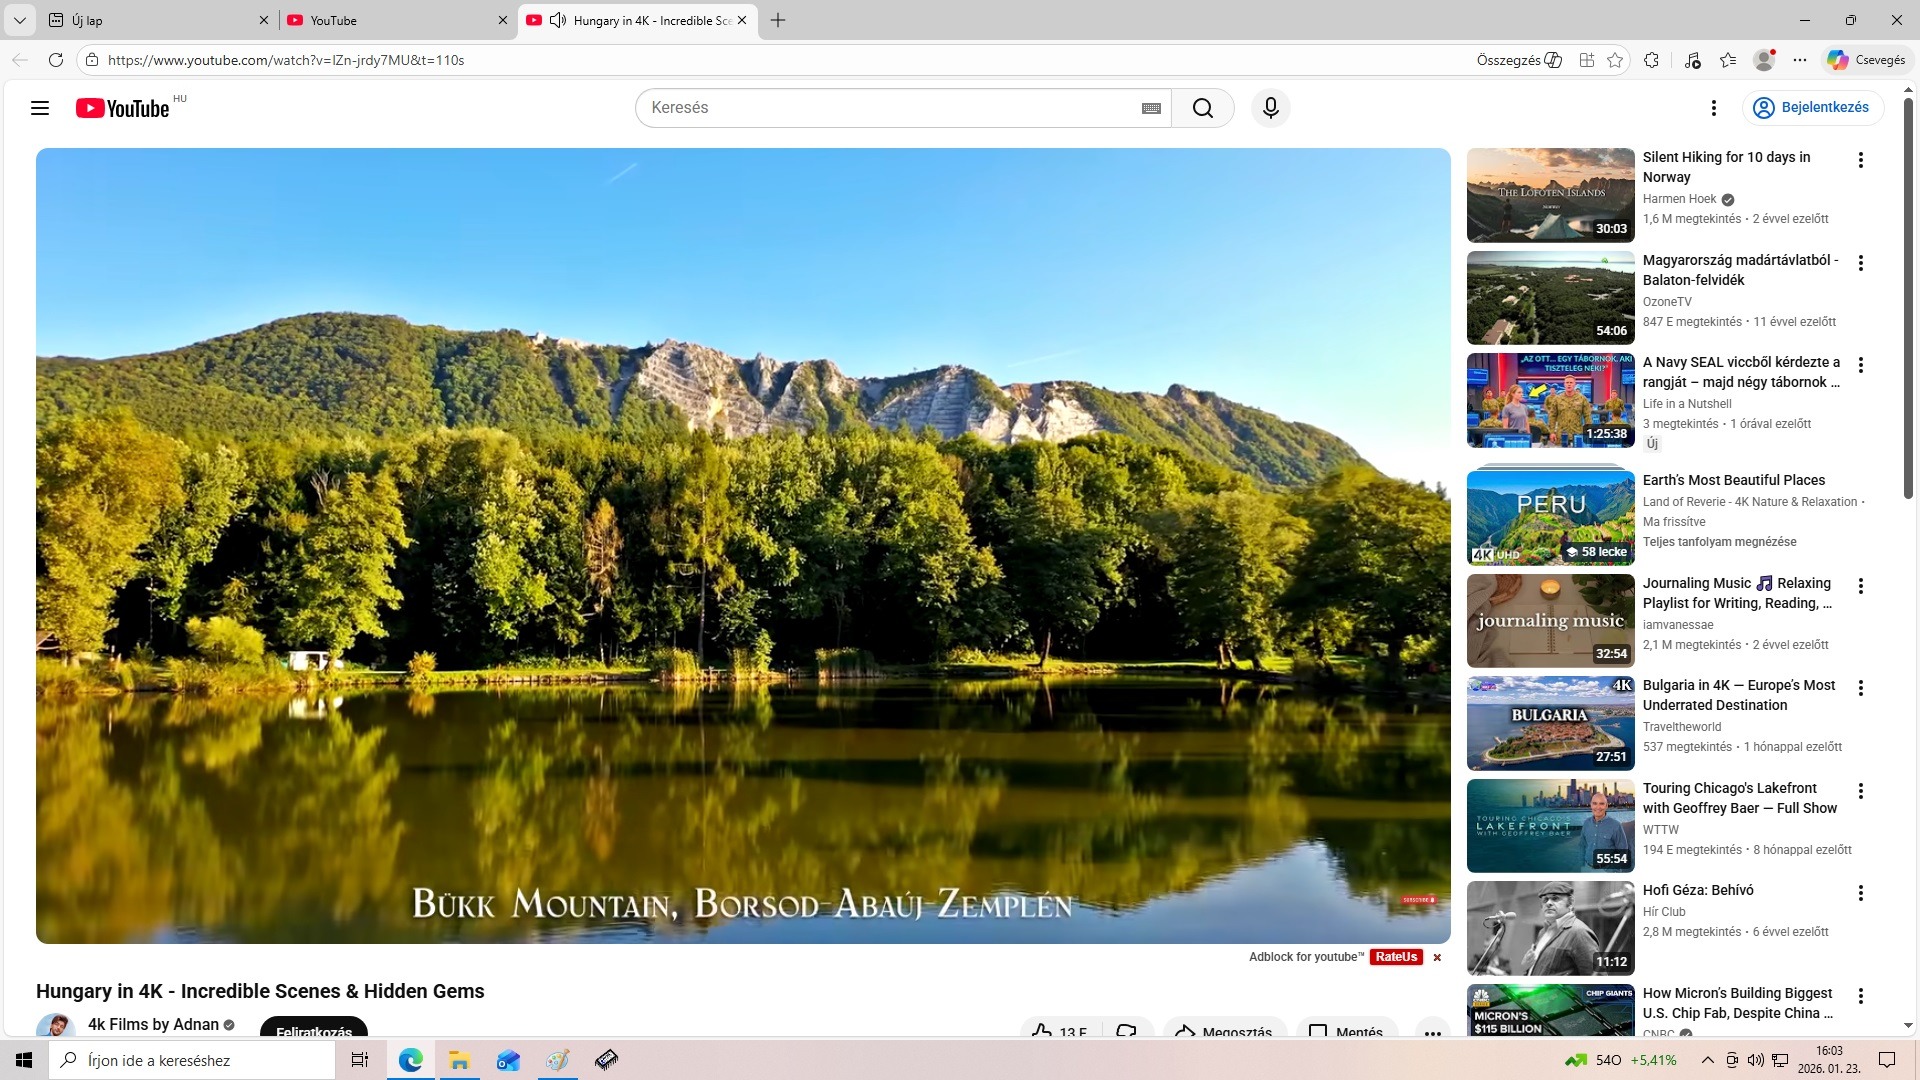Image resolution: width=1920 pixels, height=1080 pixels.
Task: Open the YouTube hamburger guide menu
Action: [x=40, y=108]
